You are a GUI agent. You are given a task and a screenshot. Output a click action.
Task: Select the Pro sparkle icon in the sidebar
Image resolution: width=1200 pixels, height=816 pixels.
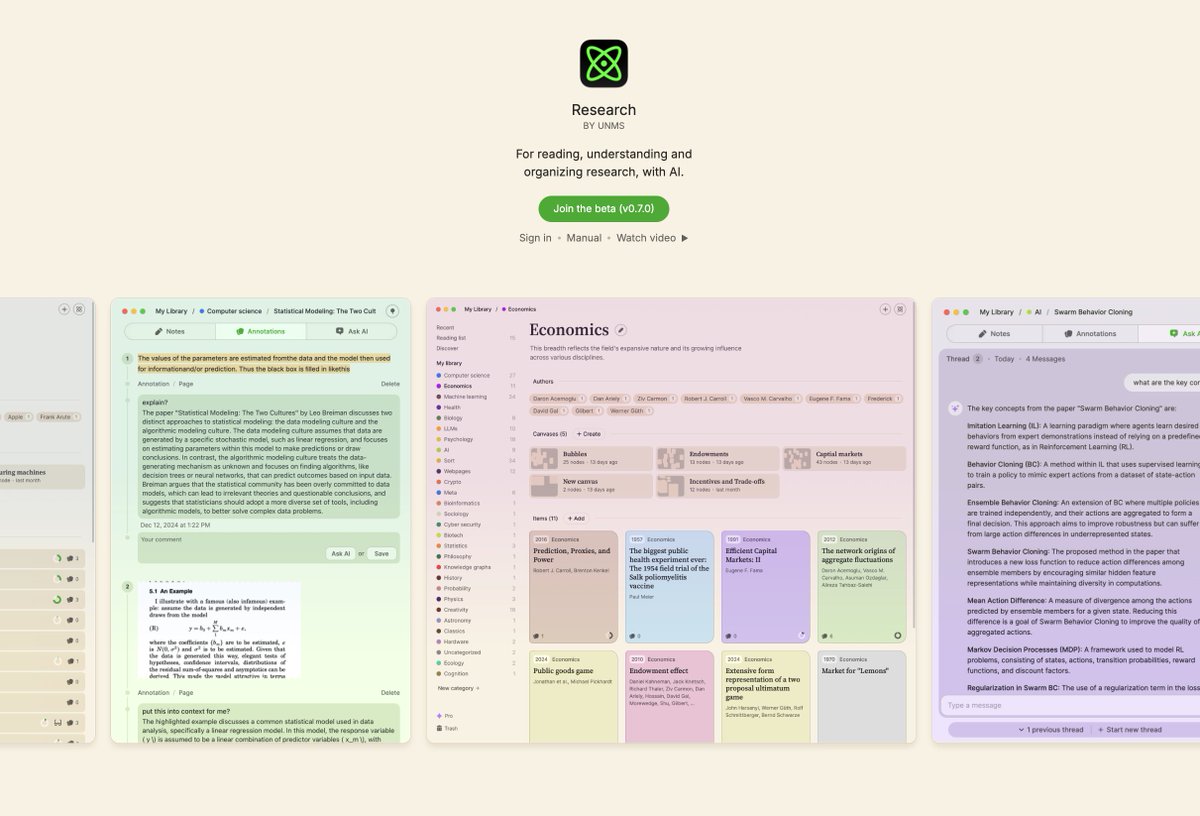coord(439,716)
